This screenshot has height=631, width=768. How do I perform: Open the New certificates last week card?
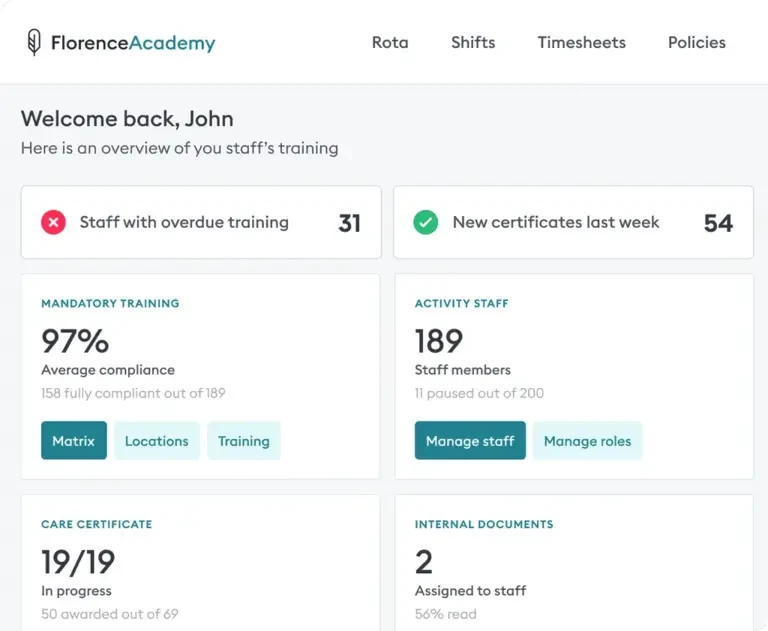point(574,222)
